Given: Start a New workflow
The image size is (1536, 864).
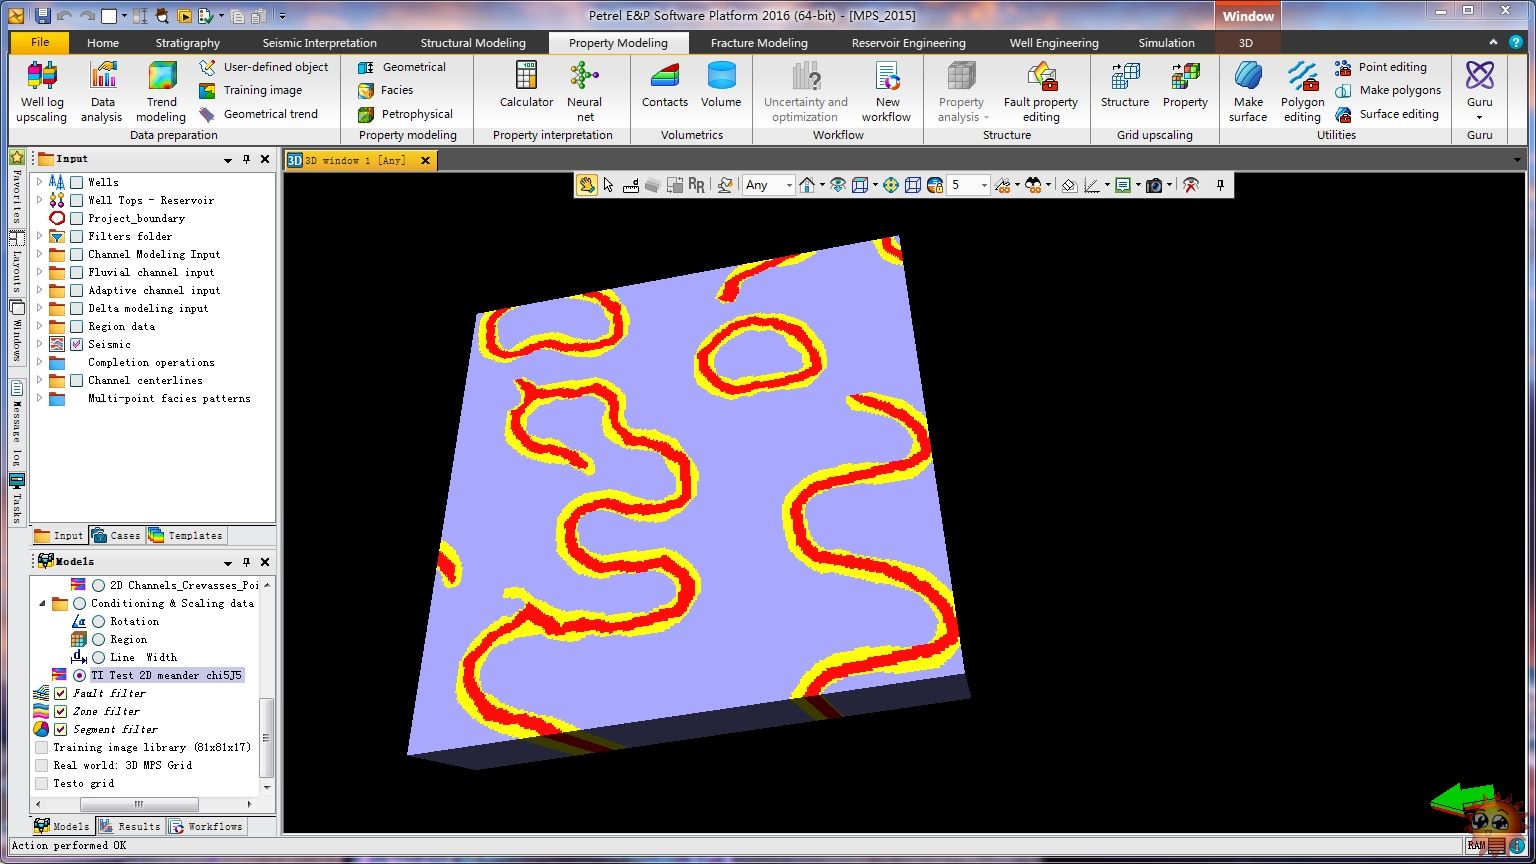Looking at the screenshot, I should [886, 92].
